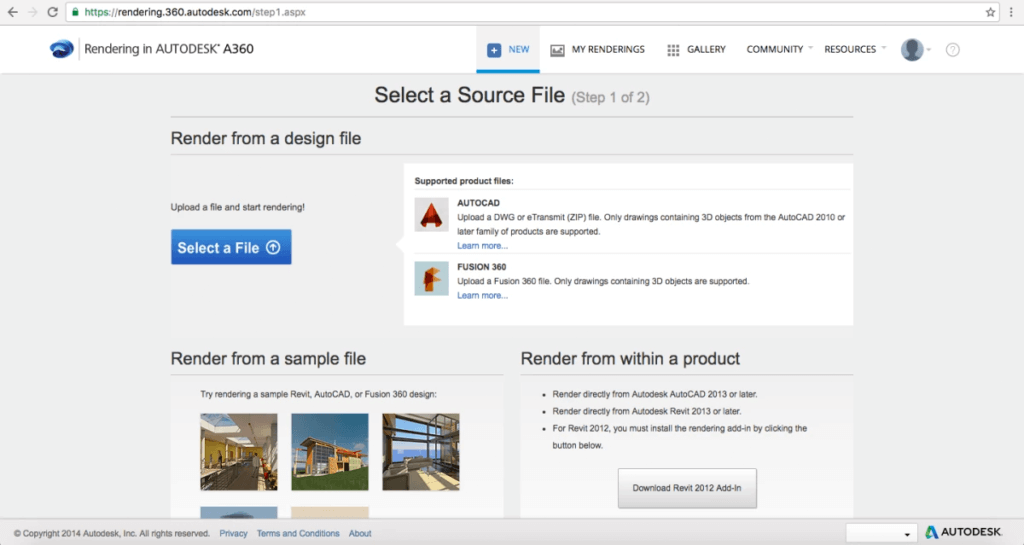Open the help question mark icon
1024x545 pixels.
(952, 50)
